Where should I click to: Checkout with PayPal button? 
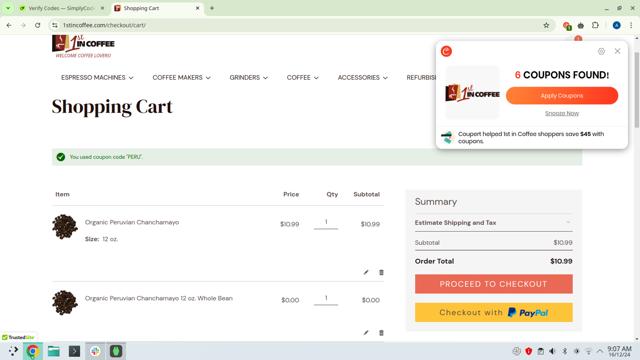[x=493, y=313]
